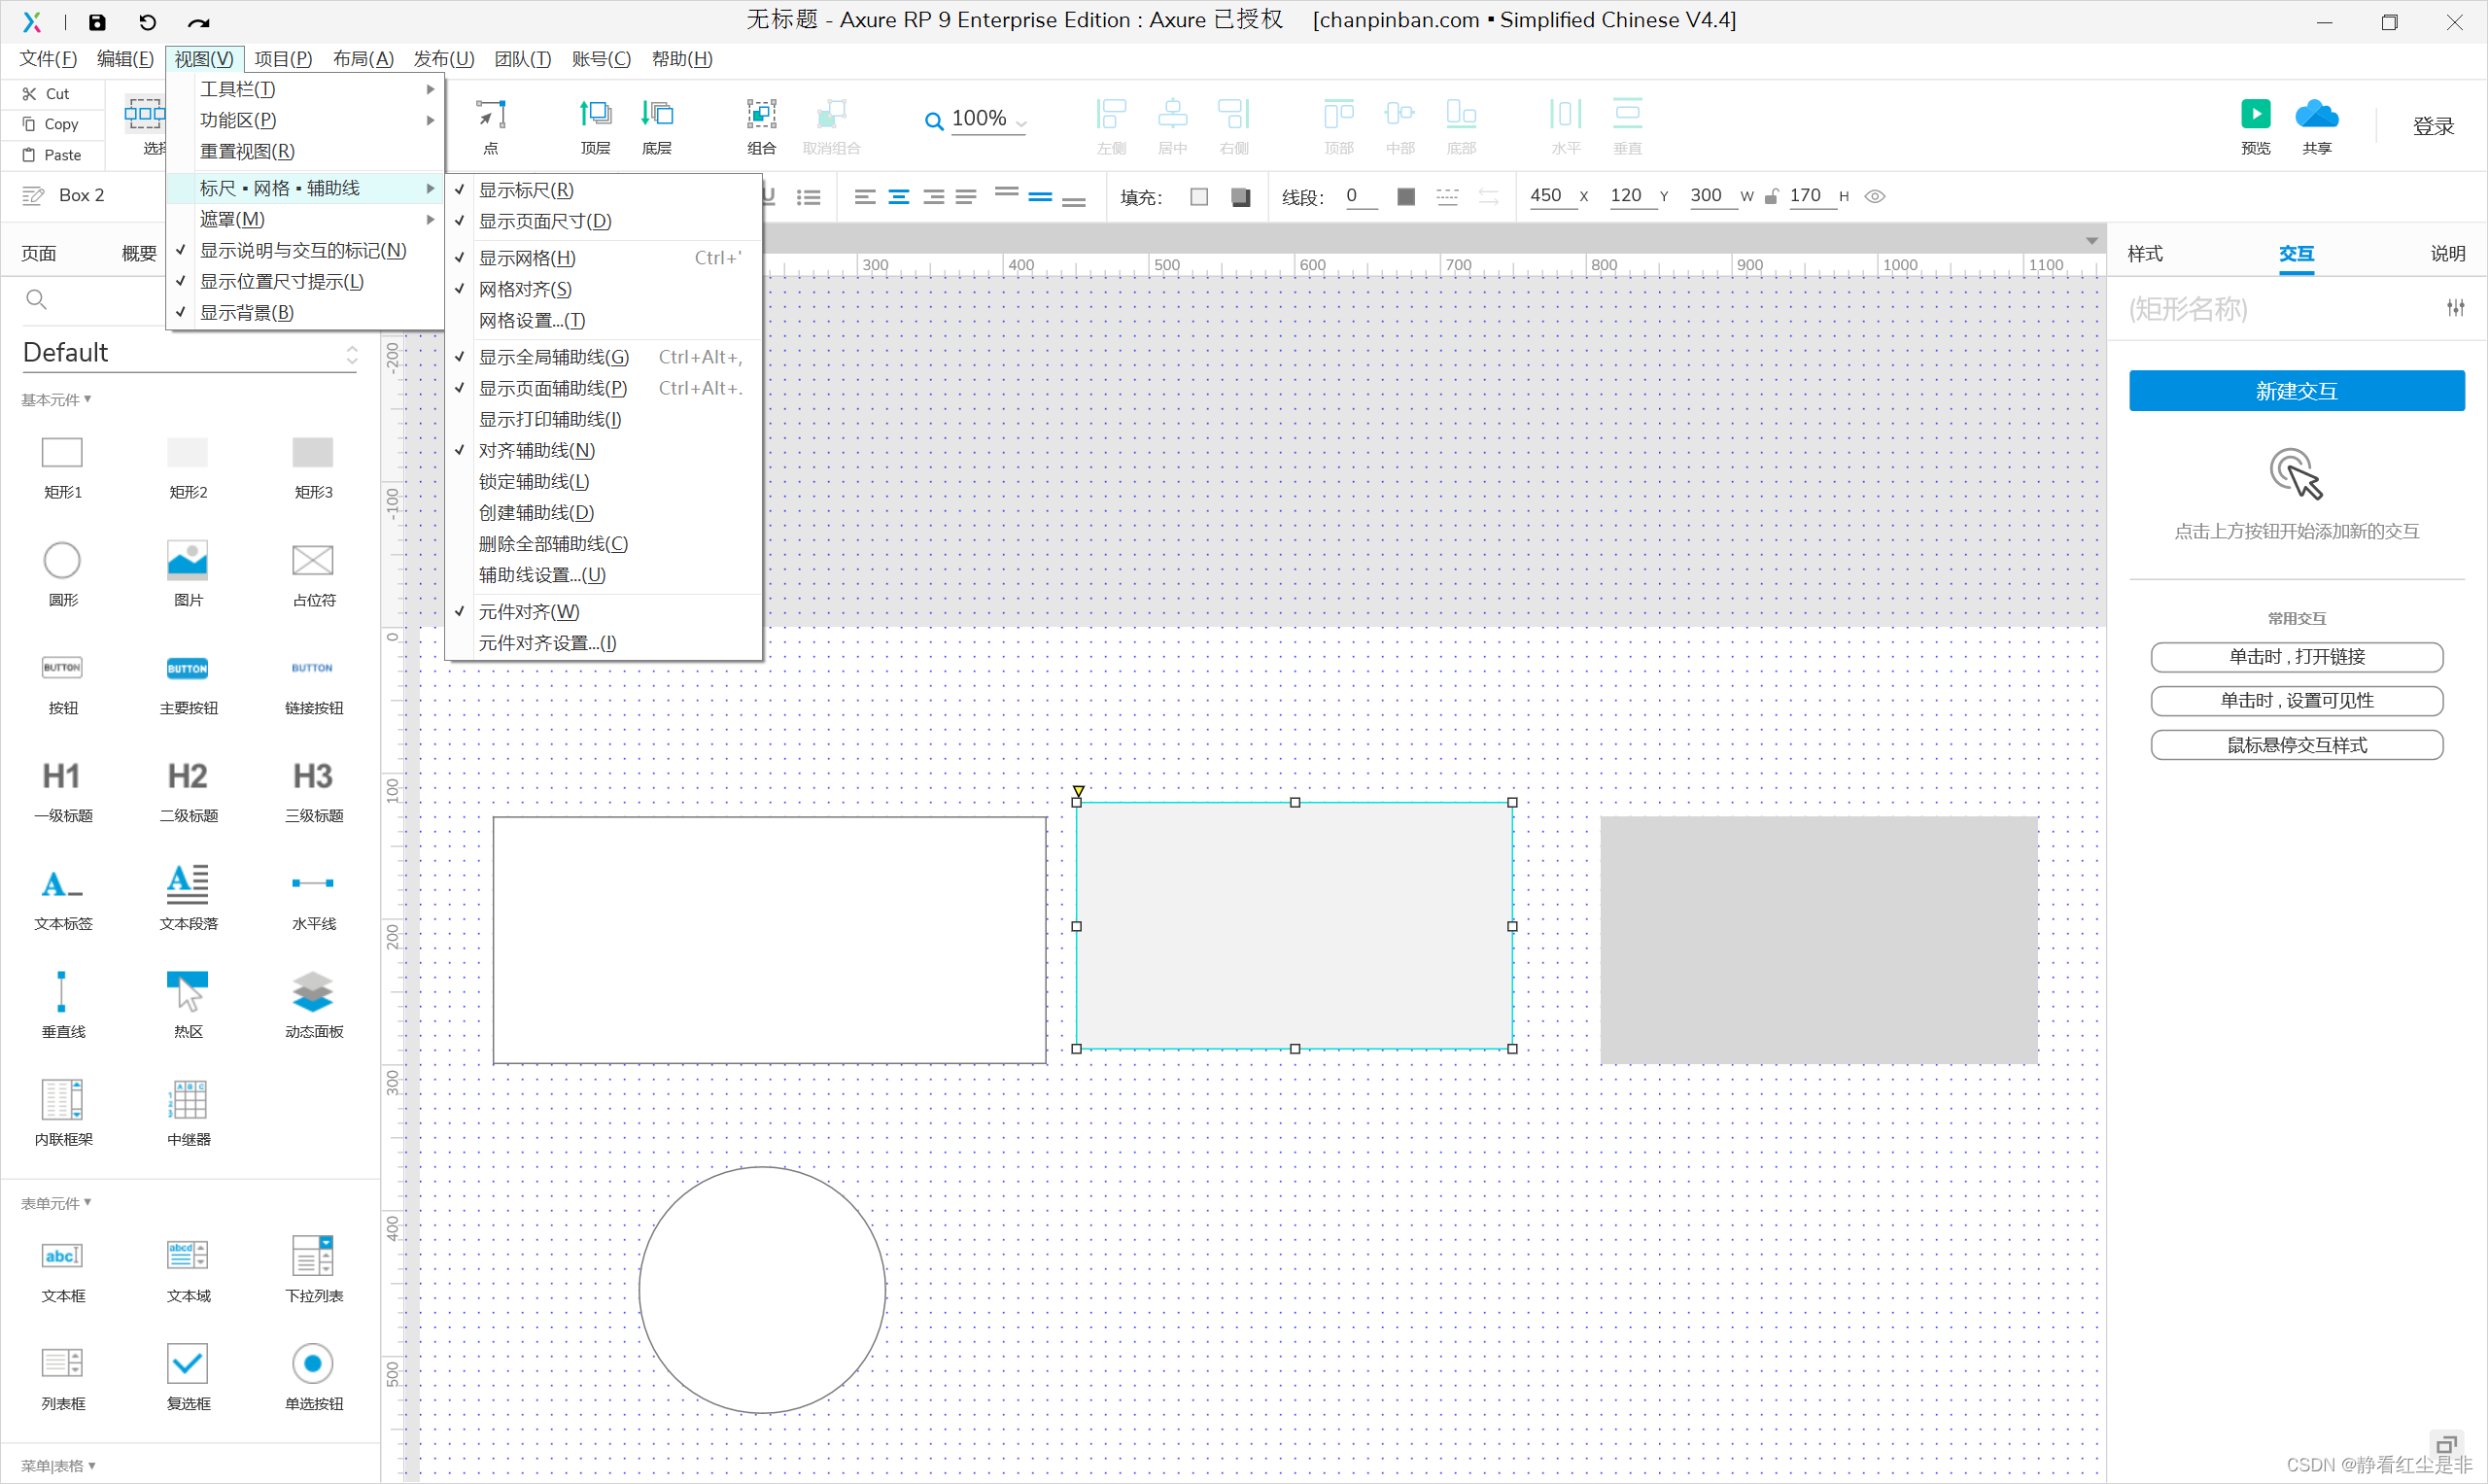Image resolution: width=2488 pixels, height=1484 pixels.
Task: Uncheck 显示标尺(R) show rulers option
Action: click(x=526, y=190)
